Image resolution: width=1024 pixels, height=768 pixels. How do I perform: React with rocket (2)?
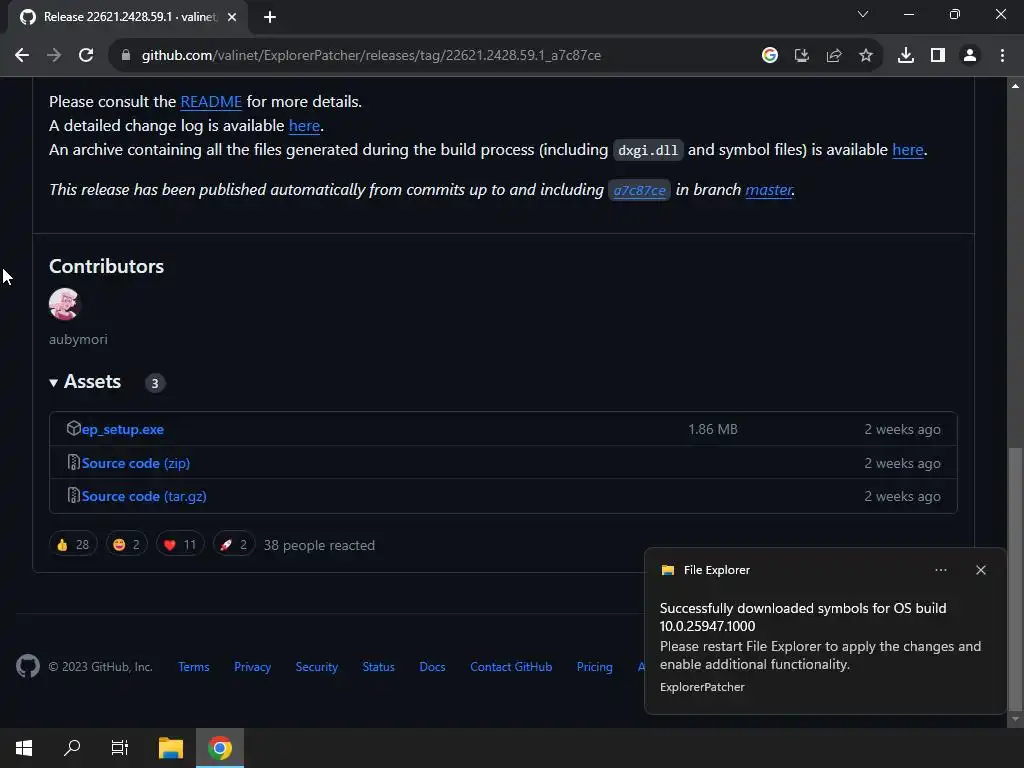click(233, 545)
